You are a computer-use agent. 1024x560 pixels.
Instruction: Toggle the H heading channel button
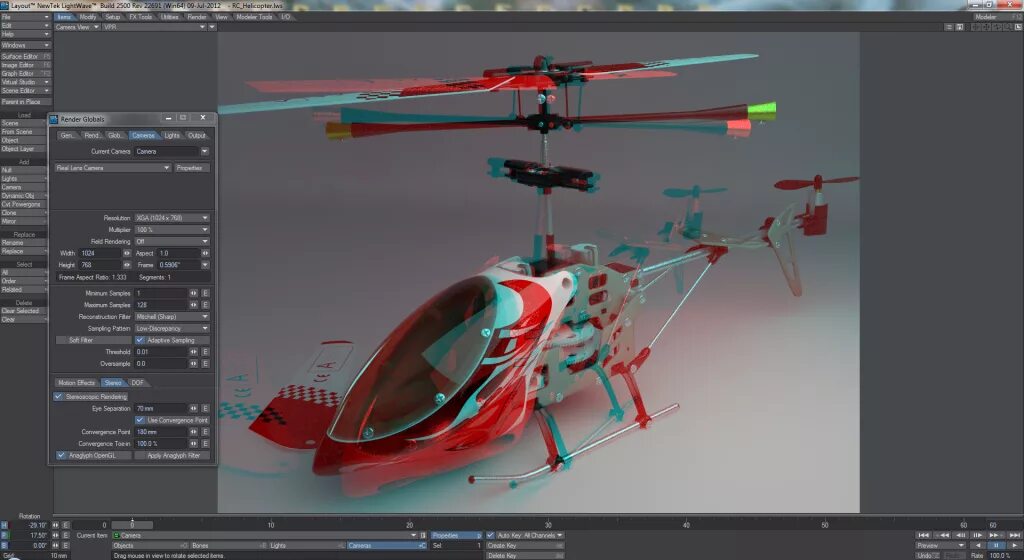click(x=4, y=525)
